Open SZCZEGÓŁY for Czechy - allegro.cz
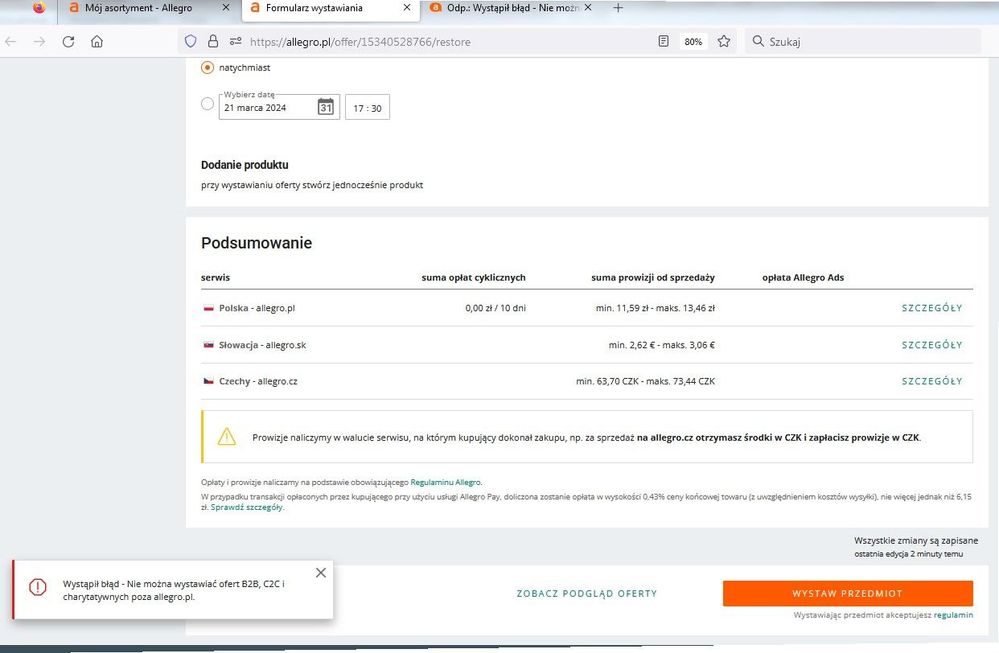The height and width of the screenshot is (653, 999). 931,382
